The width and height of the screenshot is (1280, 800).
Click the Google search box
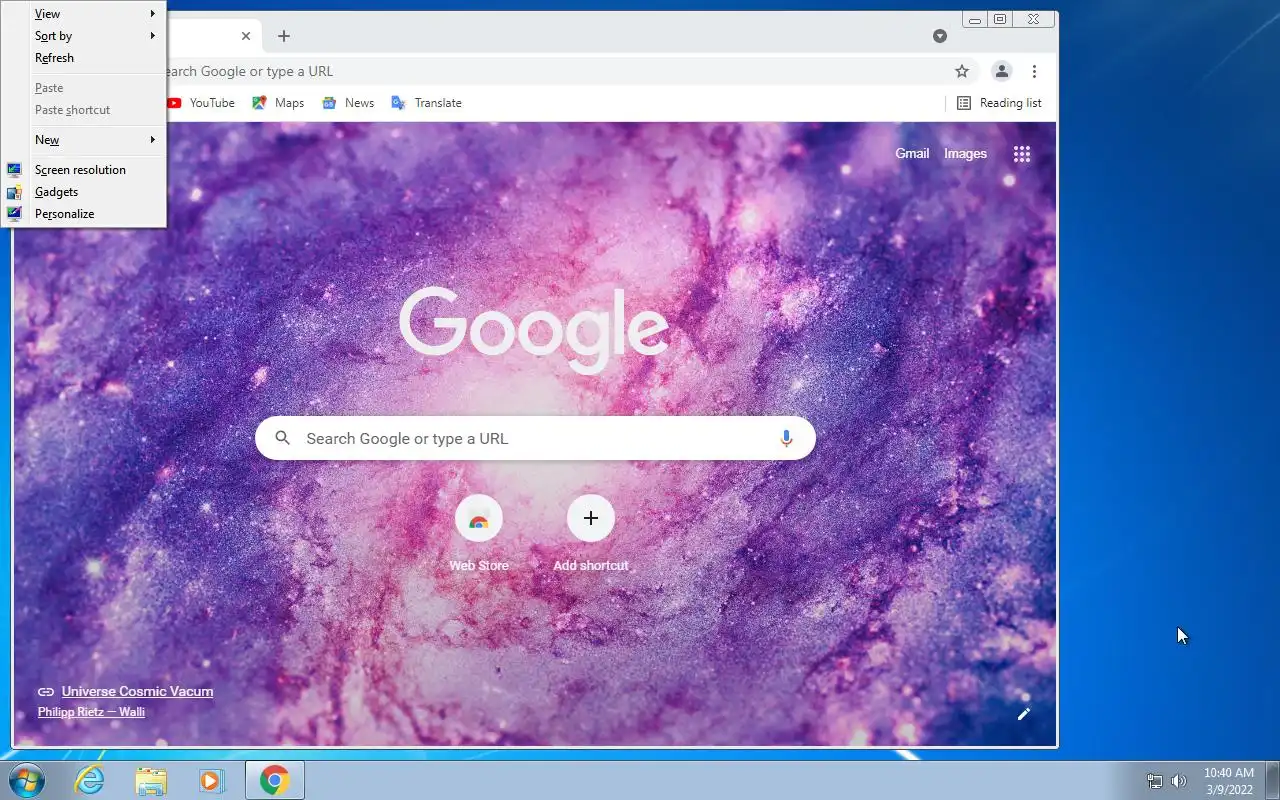(535, 438)
